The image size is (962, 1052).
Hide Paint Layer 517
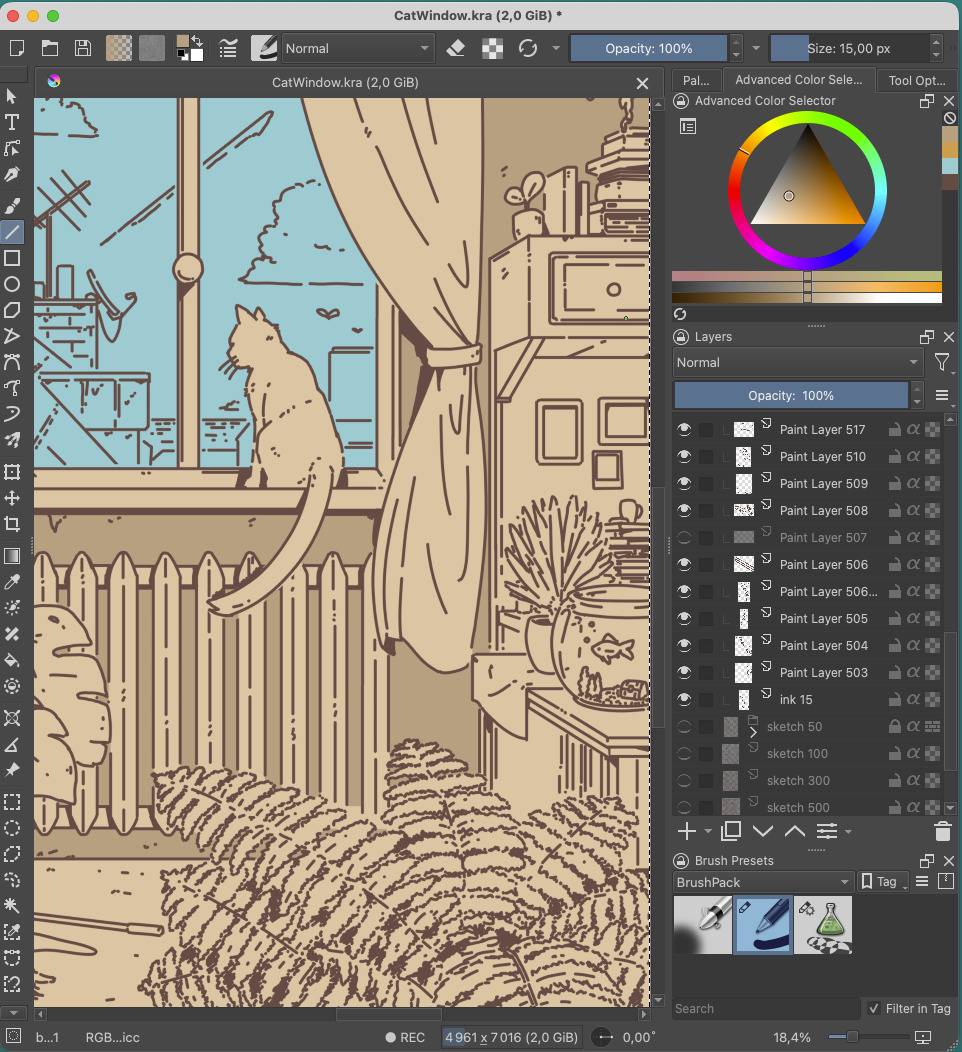point(684,429)
